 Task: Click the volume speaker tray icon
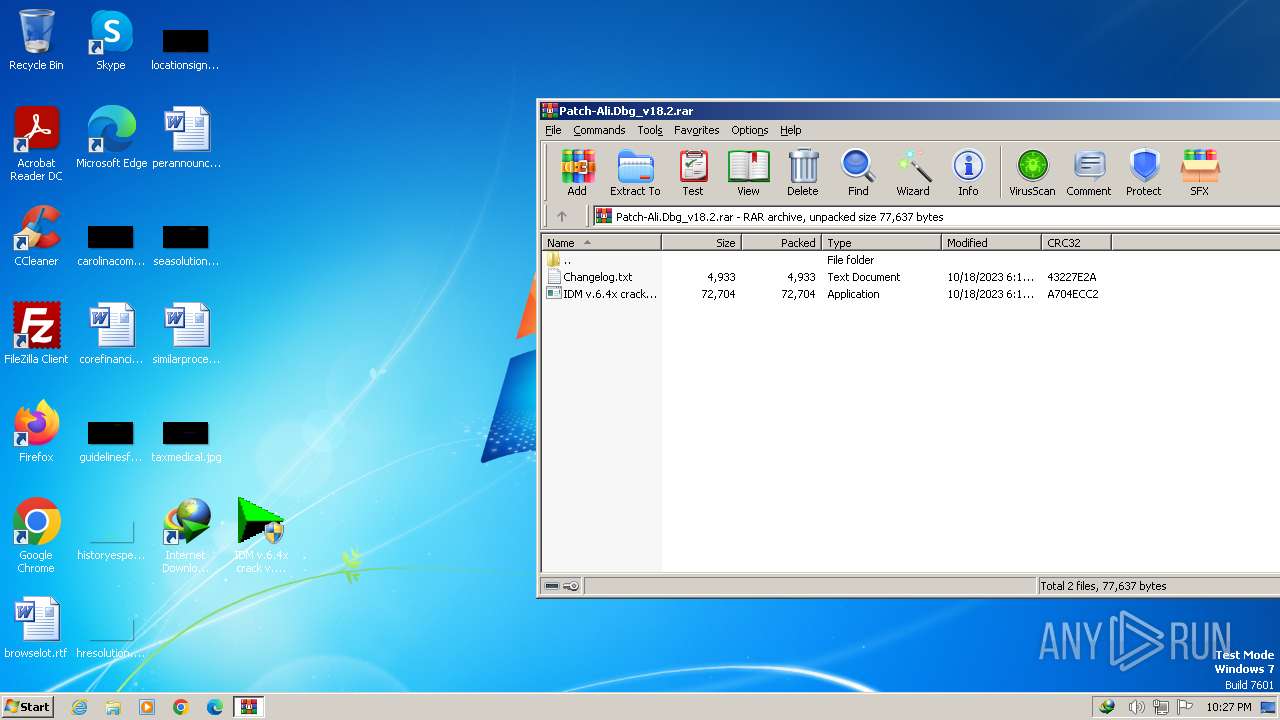point(1135,707)
